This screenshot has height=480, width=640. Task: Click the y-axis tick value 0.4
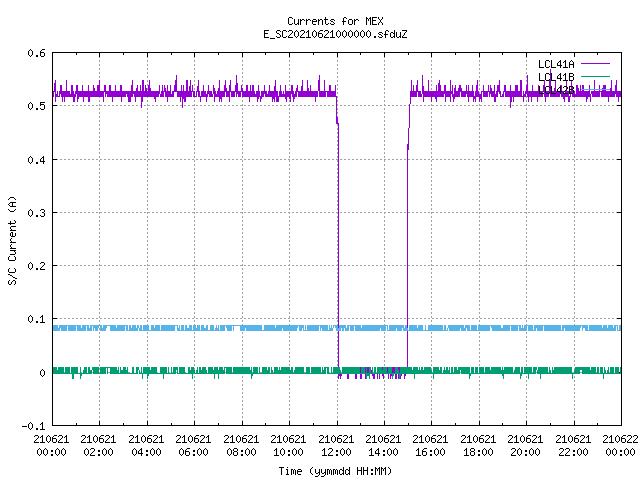coord(36,160)
